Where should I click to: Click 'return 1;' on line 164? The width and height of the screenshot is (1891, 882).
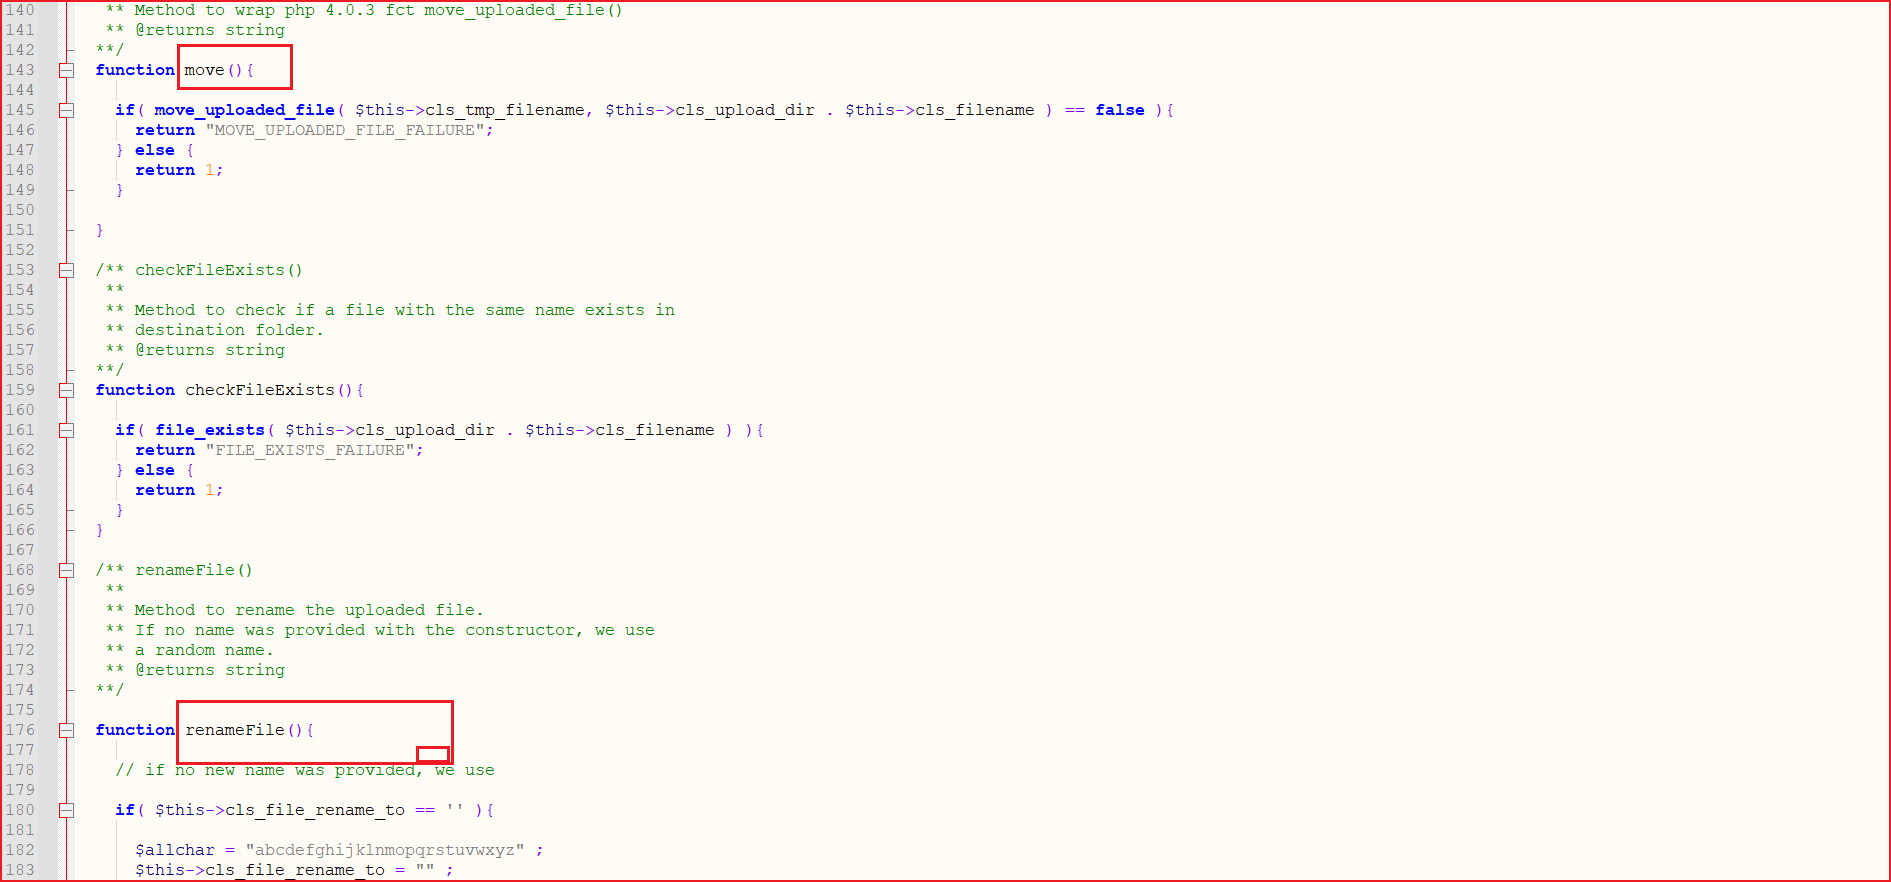click(x=179, y=490)
